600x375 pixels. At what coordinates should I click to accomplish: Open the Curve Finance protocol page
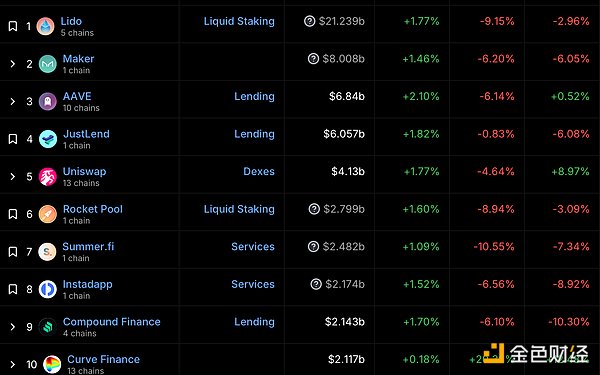point(103,359)
